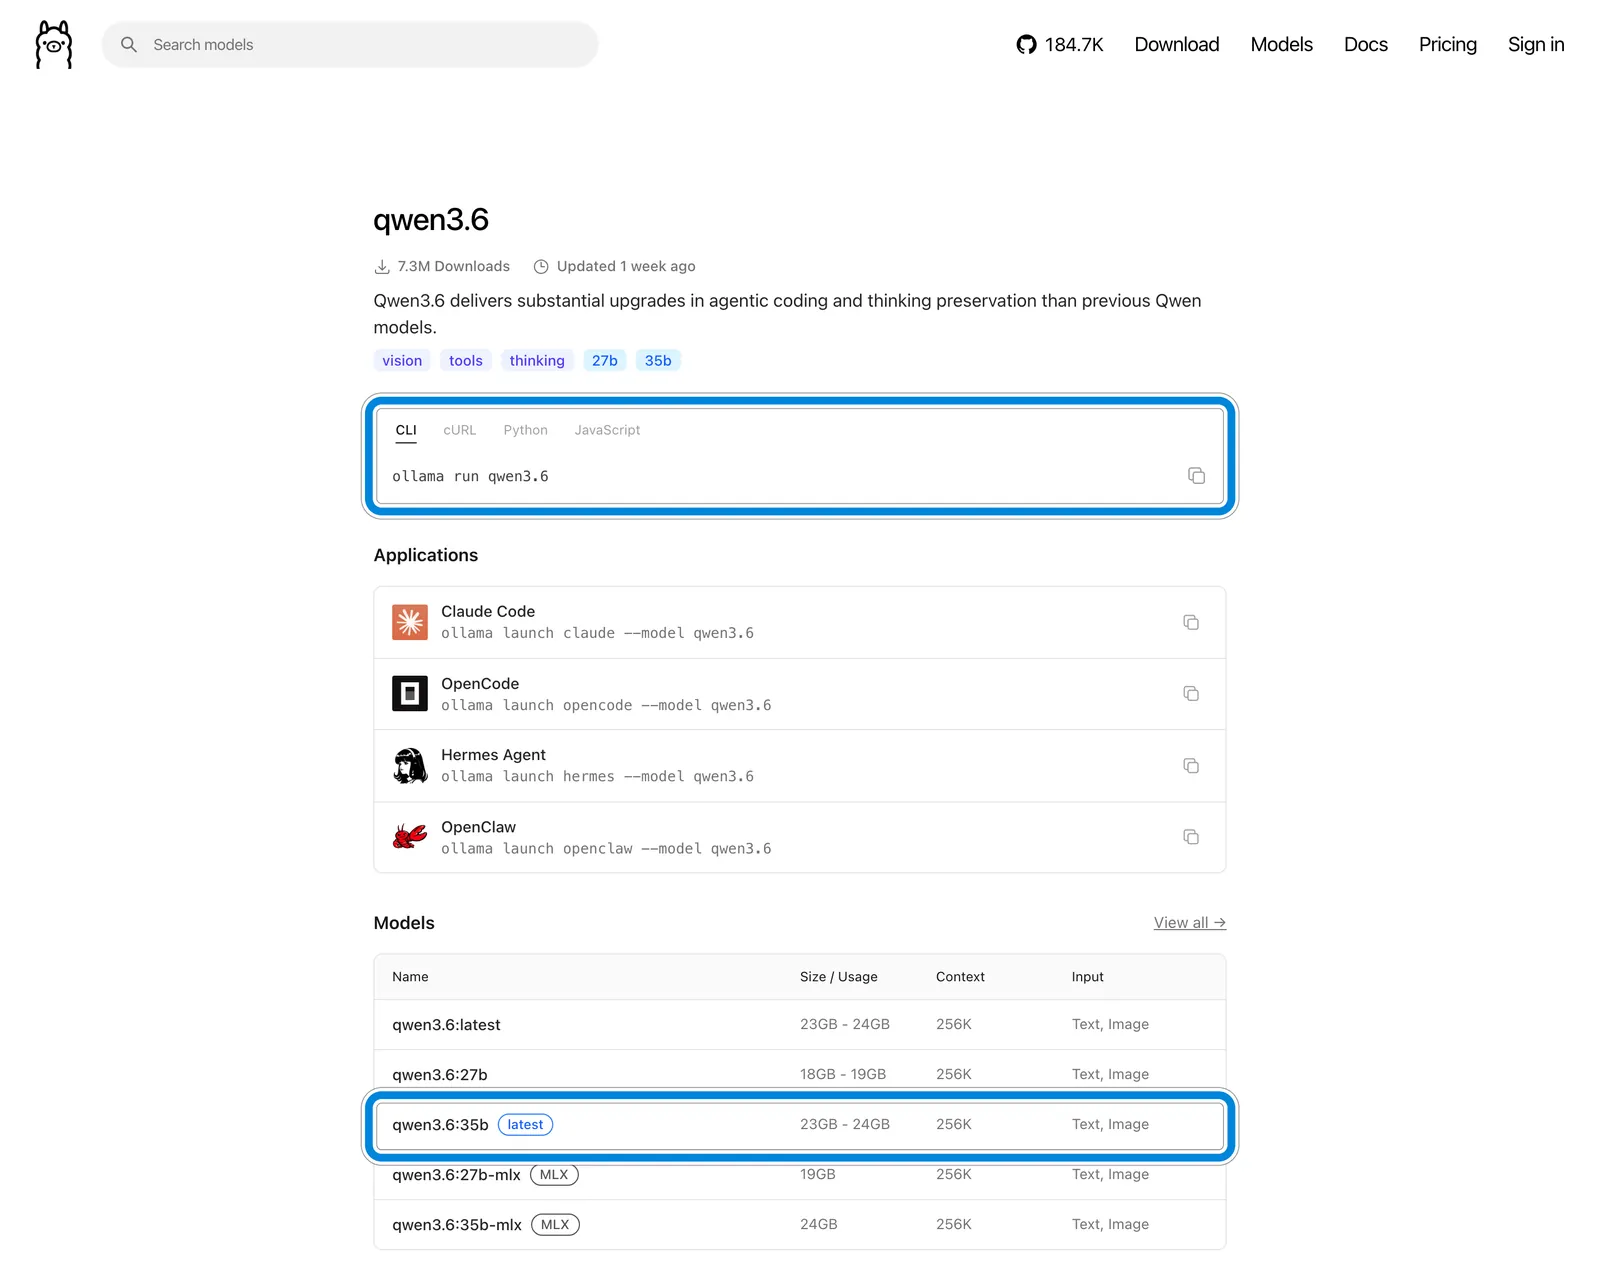Copy the ollama run qwen3.6 command

(x=1196, y=476)
